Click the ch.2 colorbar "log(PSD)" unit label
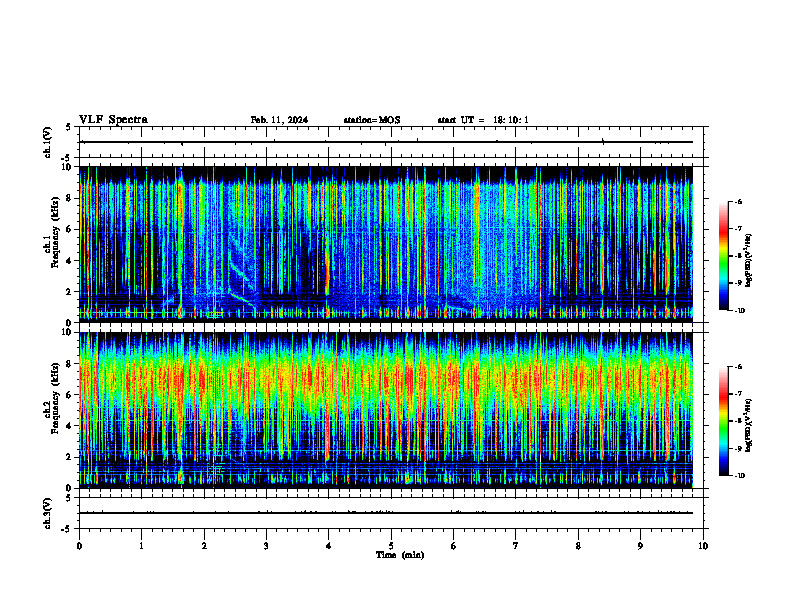792x612 pixels. tap(749, 425)
